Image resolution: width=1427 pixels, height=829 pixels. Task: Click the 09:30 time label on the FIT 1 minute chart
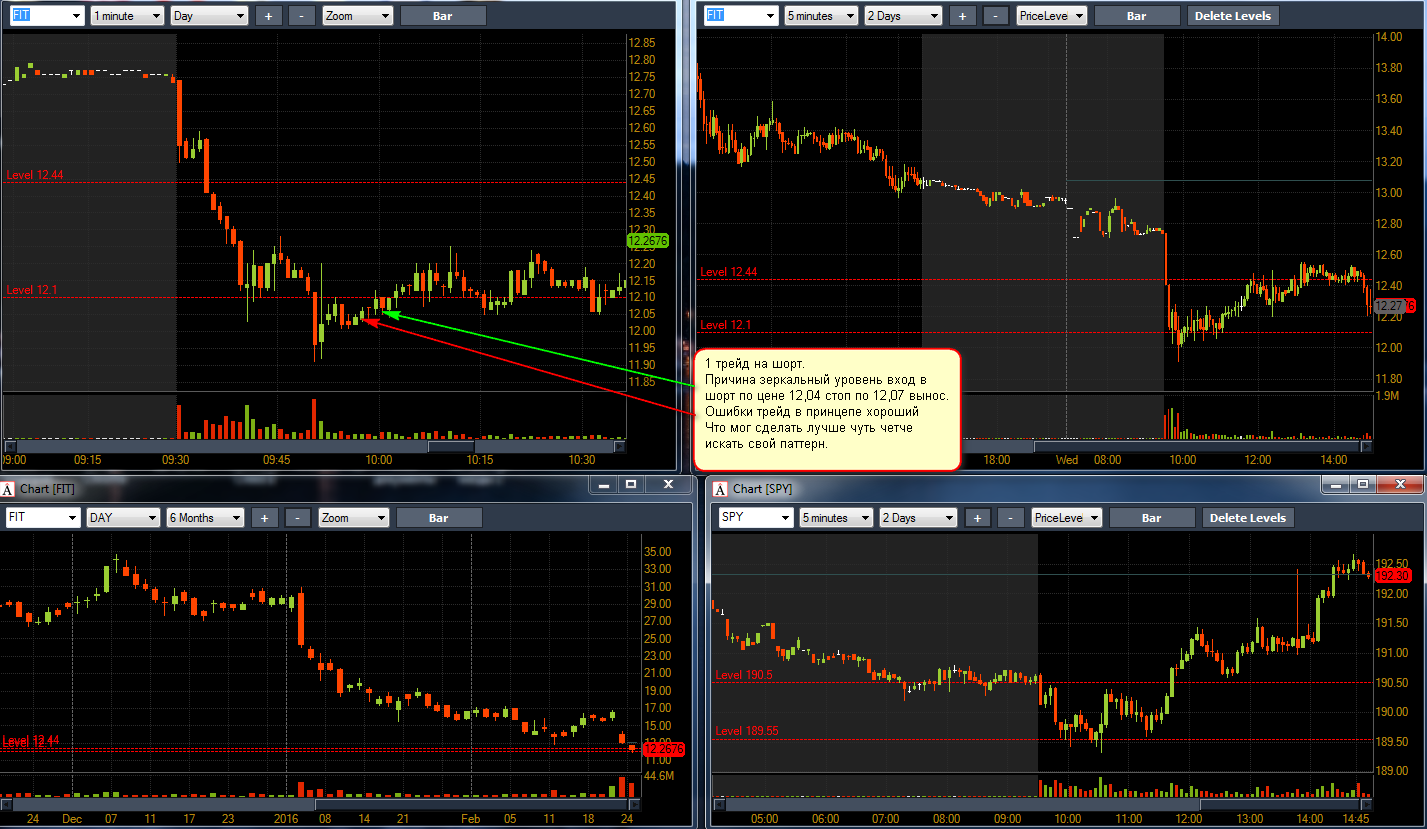pos(175,460)
